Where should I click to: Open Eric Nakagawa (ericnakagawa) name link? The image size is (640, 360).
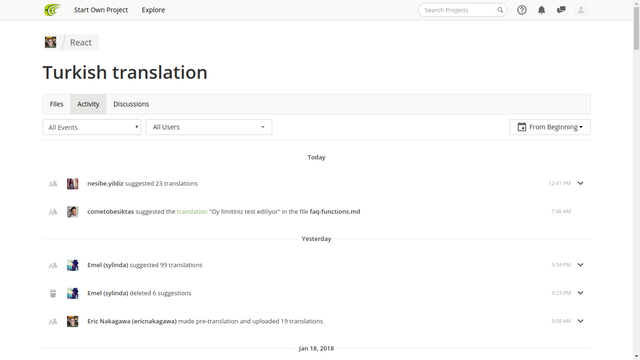click(x=132, y=321)
